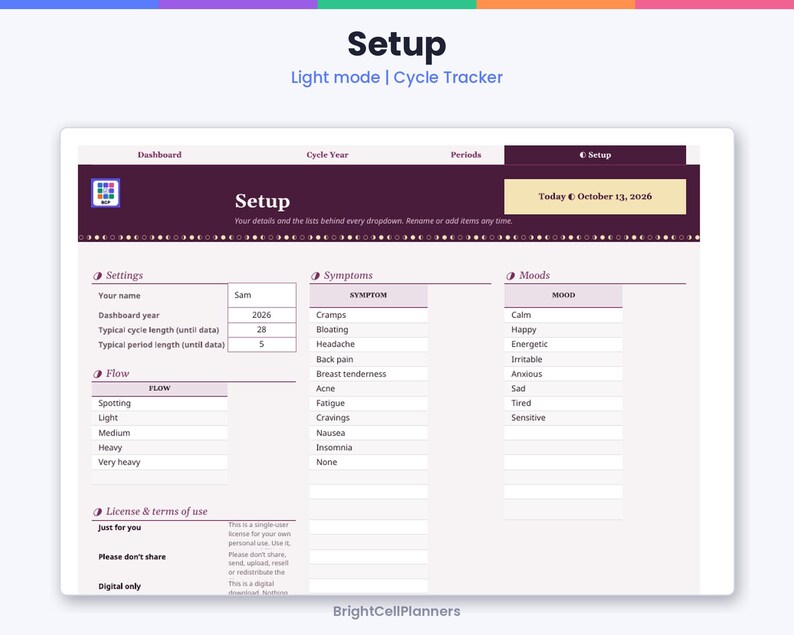Viewport: 794px width, 635px height.
Task: Edit the Your name field containing Sam
Action: click(262, 295)
